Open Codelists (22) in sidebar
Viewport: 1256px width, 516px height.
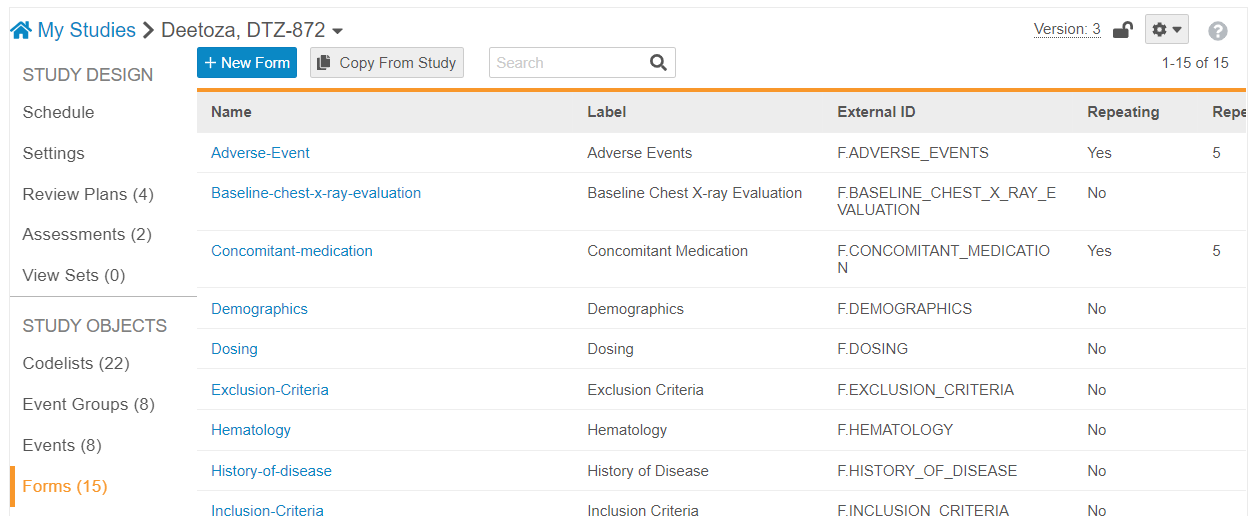pos(76,363)
